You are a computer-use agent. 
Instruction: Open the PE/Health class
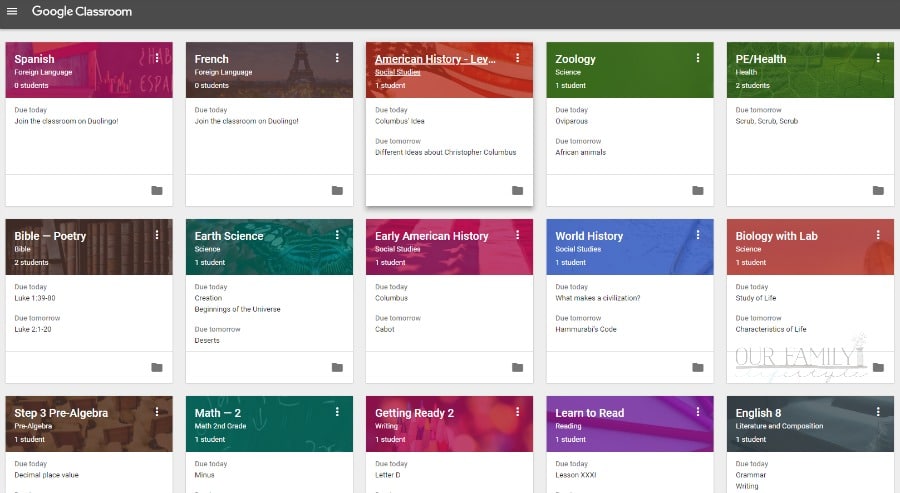coord(761,59)
